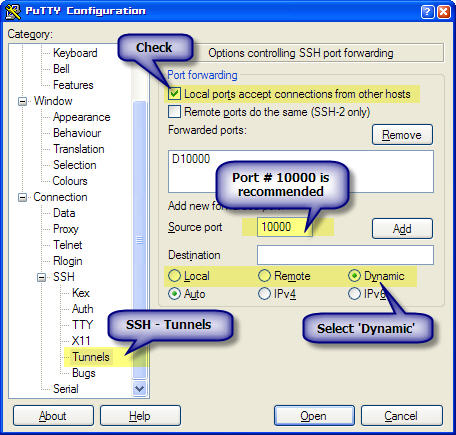Open the Data category

[64, 213]
